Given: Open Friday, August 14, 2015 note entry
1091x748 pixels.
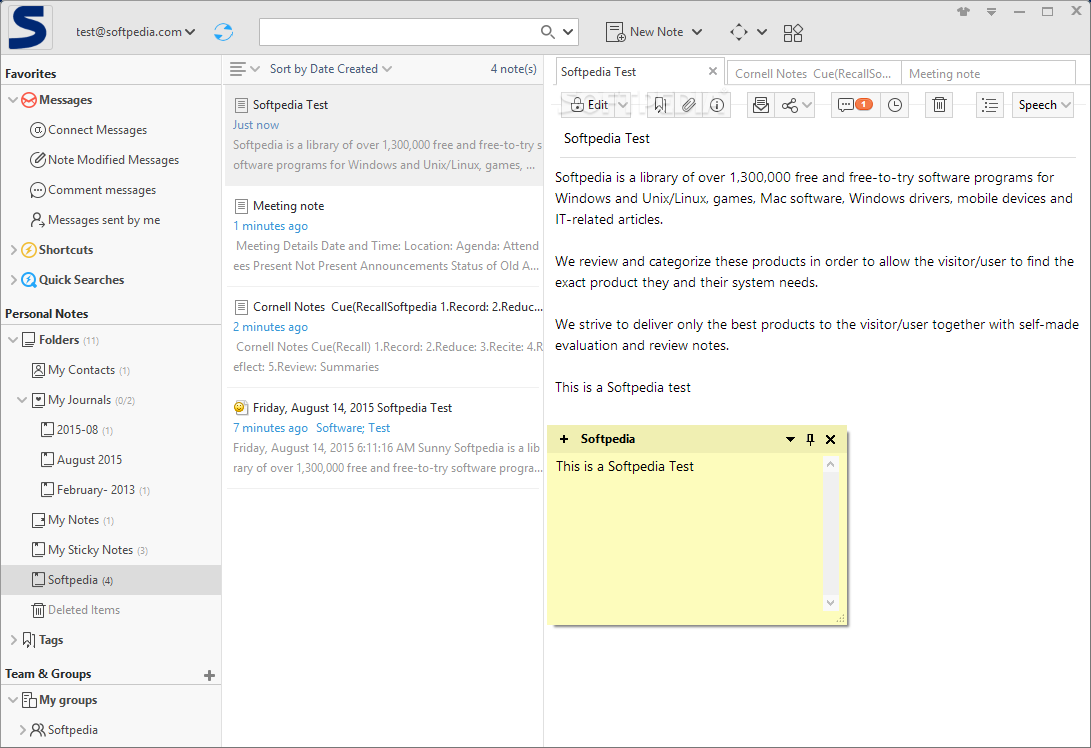Looking at the screenshot, I should click(x=384, y=438).
